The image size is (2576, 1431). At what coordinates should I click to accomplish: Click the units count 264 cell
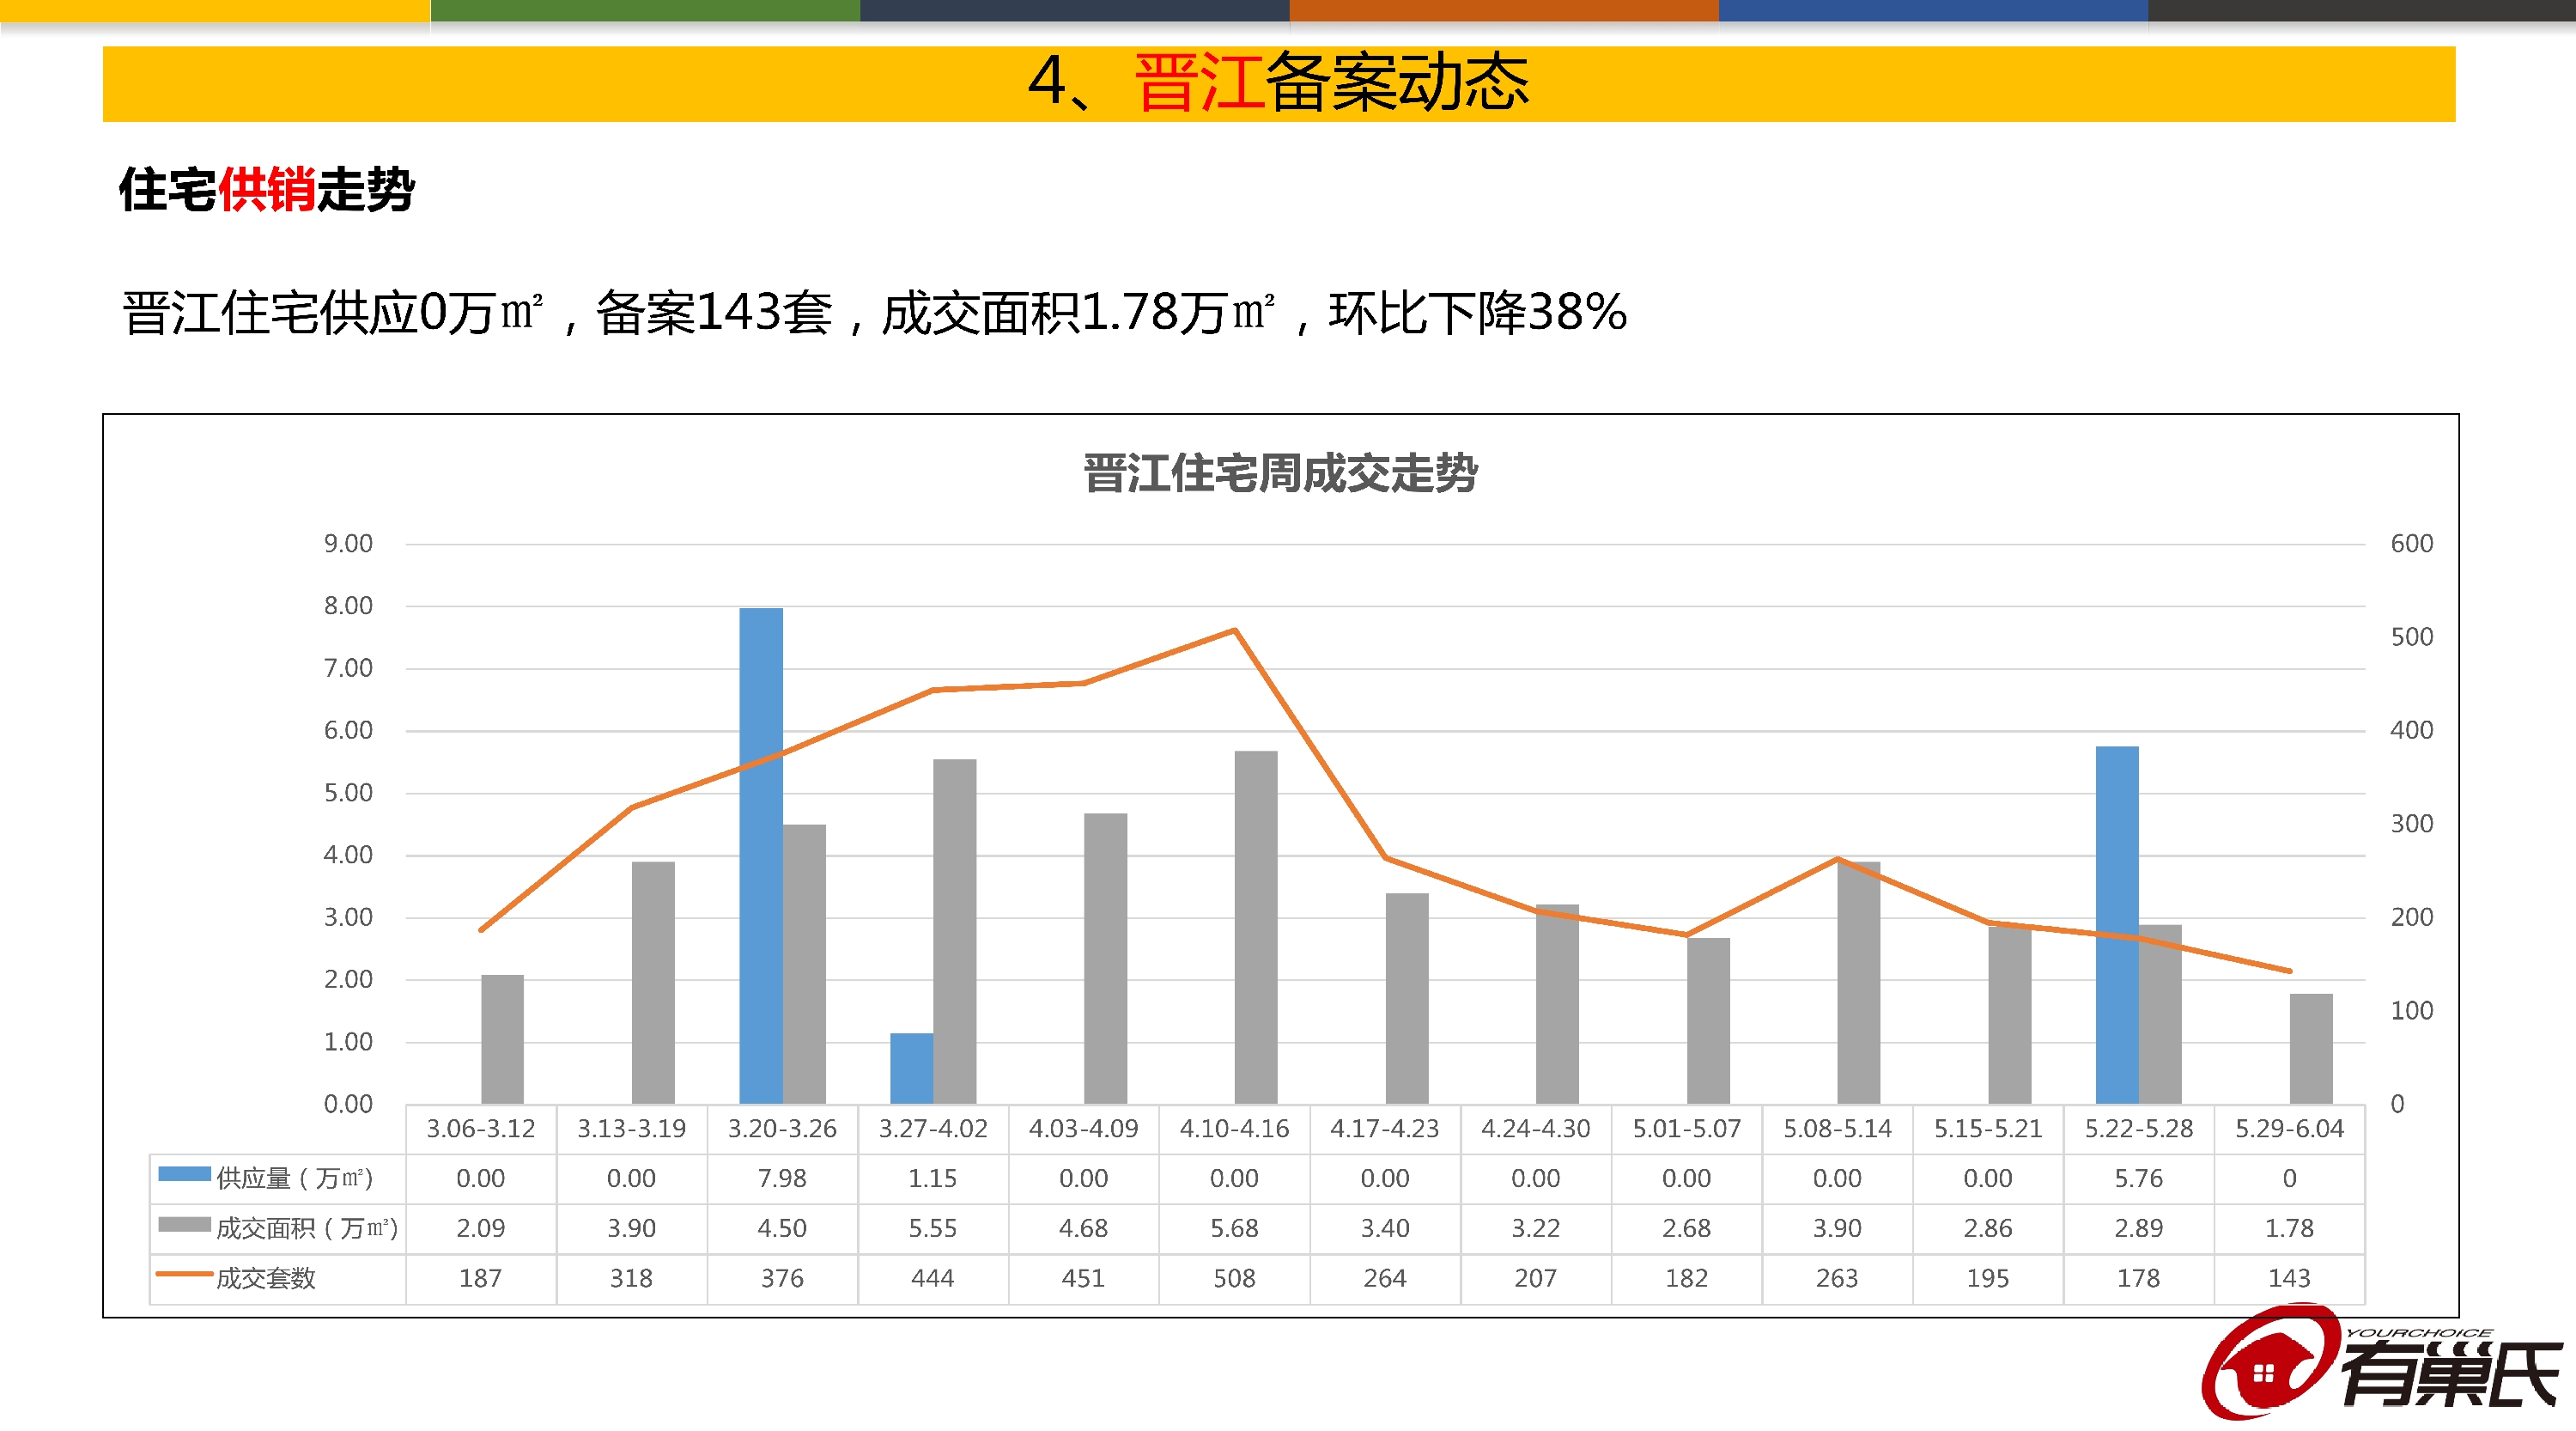[1385, 1279]
